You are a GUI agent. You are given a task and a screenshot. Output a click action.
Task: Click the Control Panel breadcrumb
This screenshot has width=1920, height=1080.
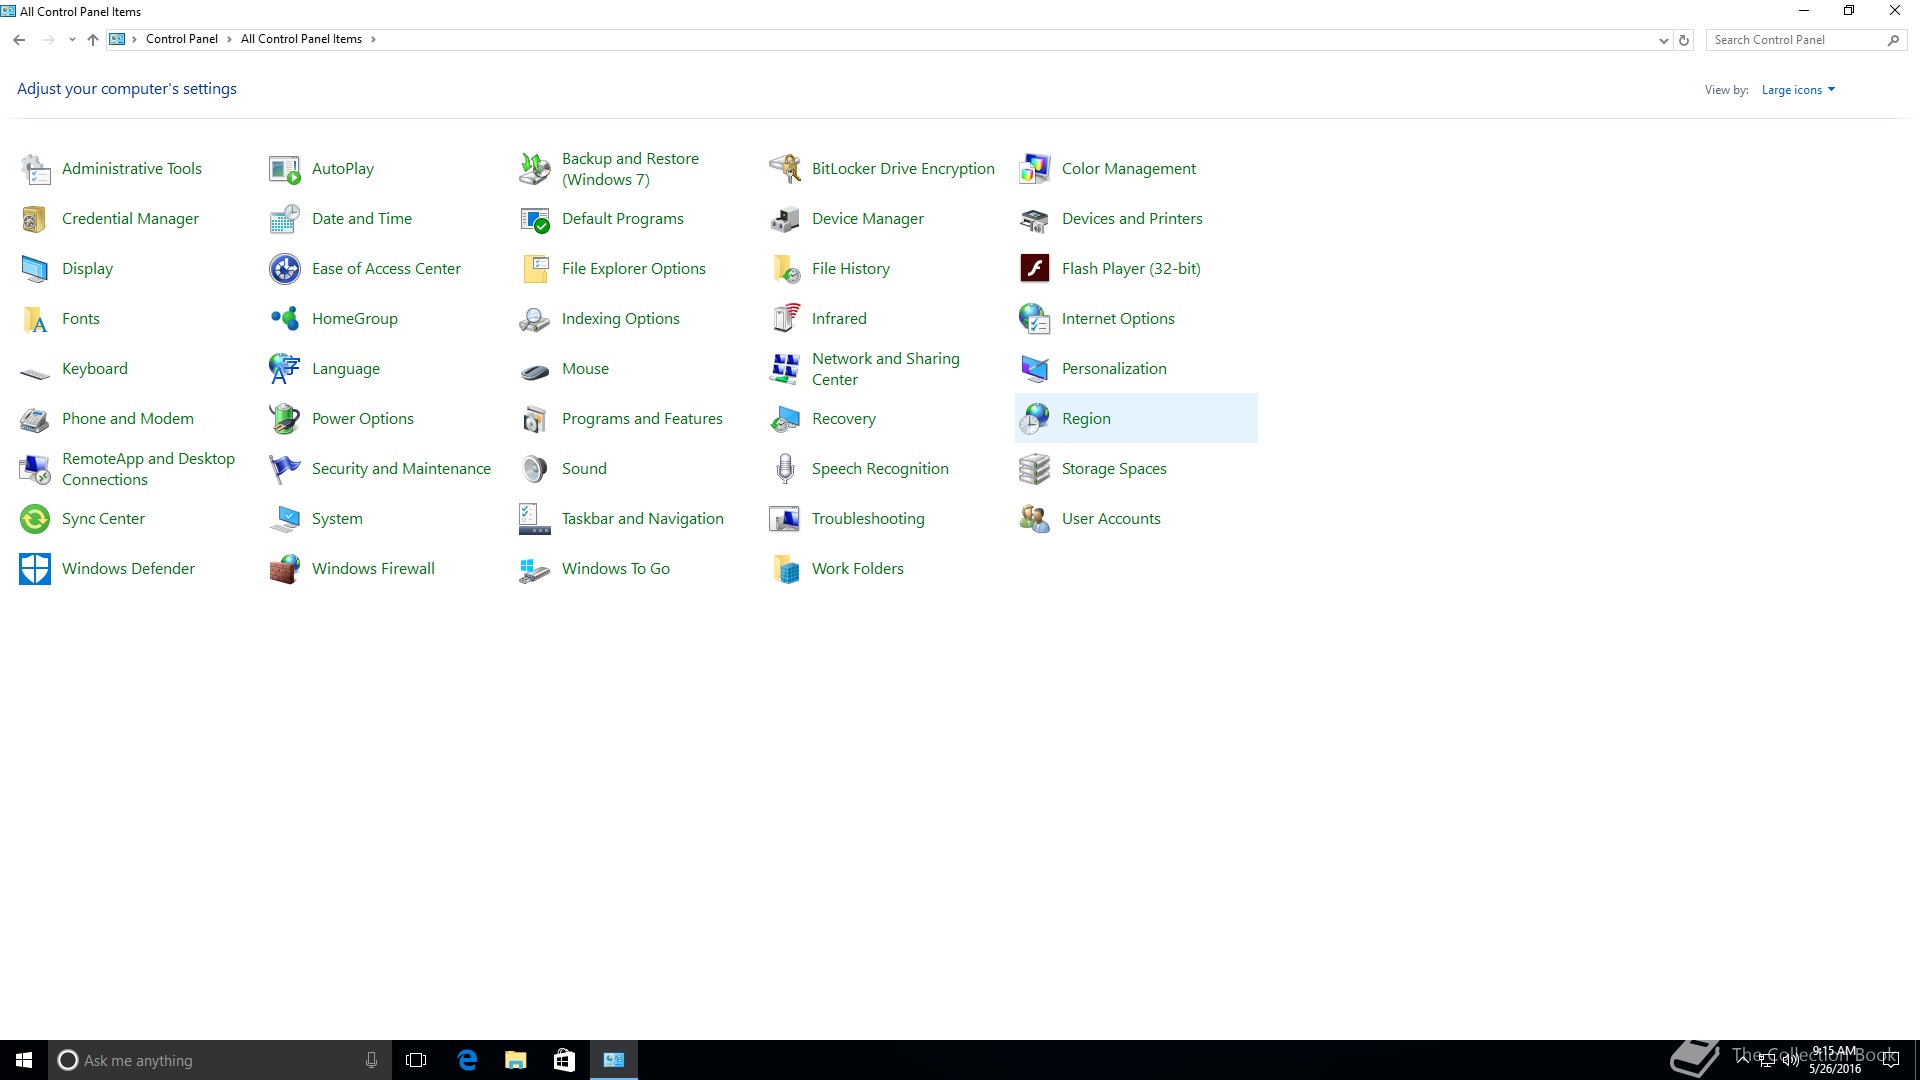pos(181,40)
